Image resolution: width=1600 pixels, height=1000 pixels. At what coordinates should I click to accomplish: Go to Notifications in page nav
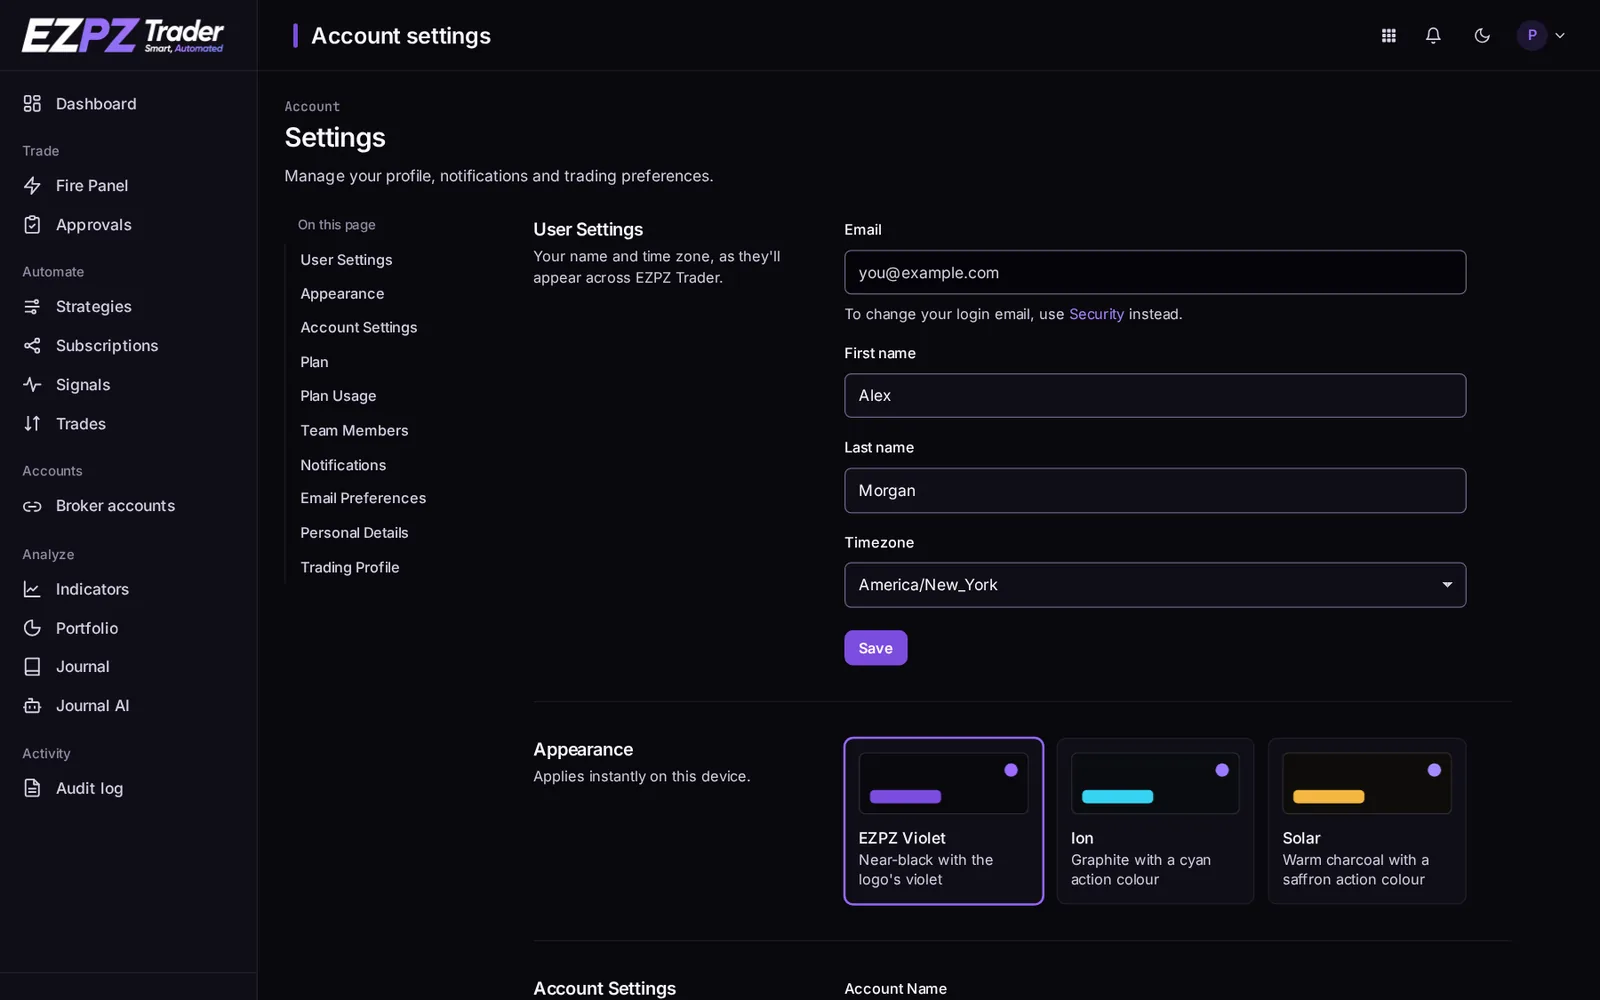click(x=343, y=465)
